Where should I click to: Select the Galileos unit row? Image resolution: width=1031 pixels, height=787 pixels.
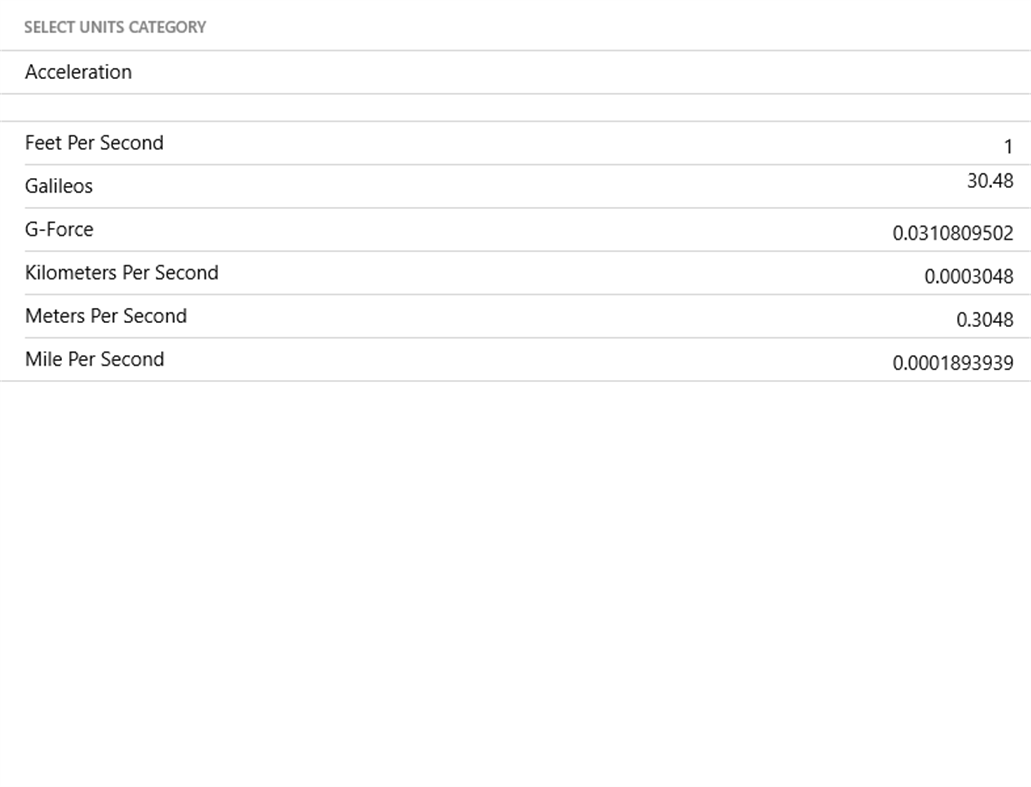[x=515, y=186]
